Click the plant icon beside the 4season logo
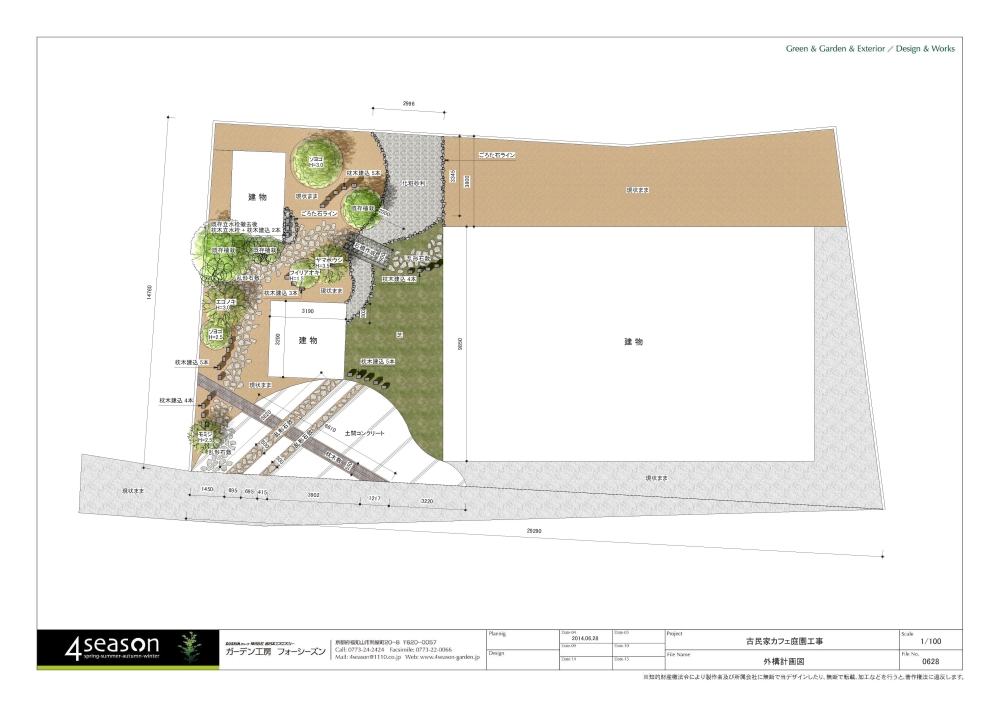 pyautogui.click(x=188, y=647)
